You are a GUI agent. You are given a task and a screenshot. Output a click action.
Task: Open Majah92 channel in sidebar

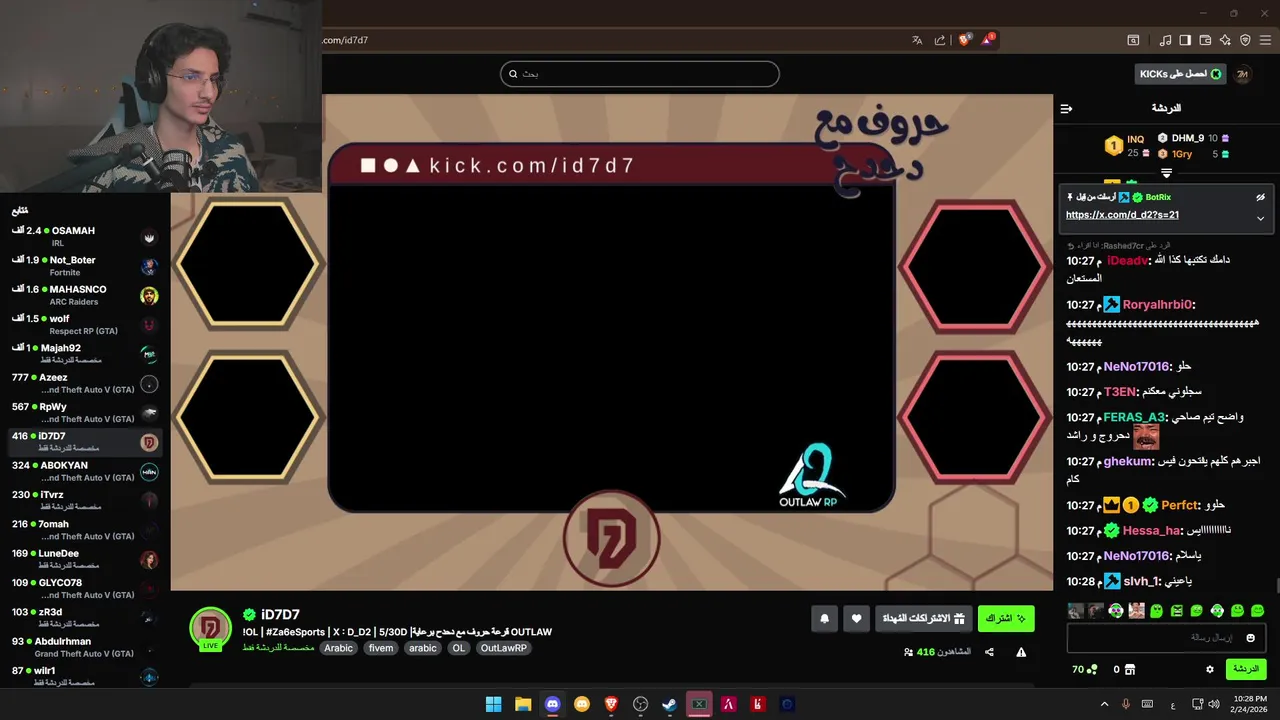(85, 354)
